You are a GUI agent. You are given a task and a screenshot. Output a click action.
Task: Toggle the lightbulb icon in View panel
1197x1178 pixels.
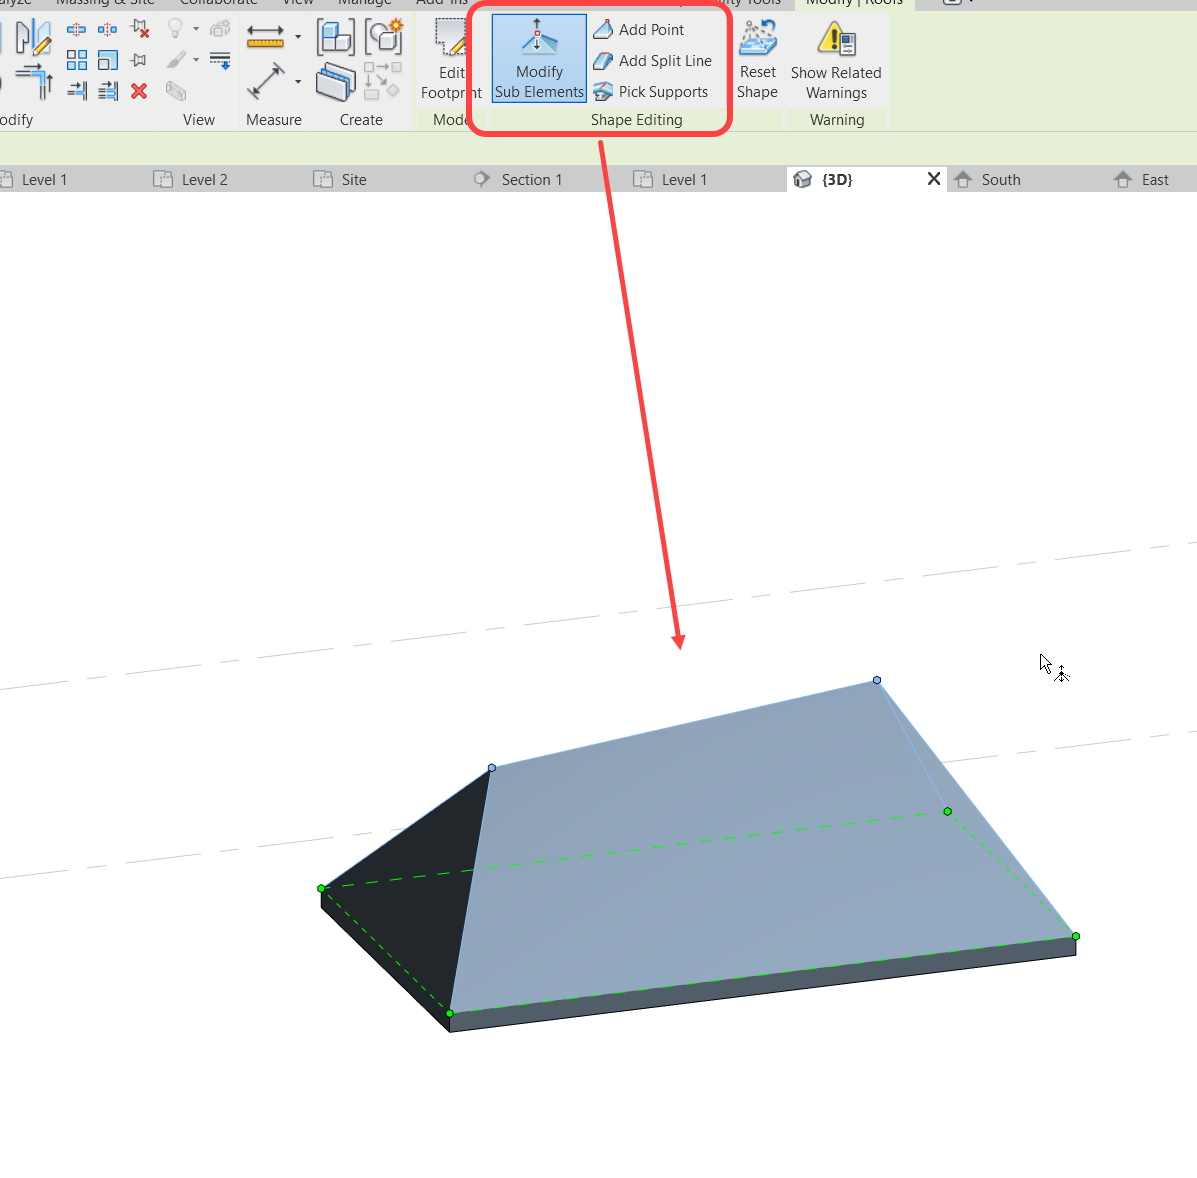tap(176, 28)
